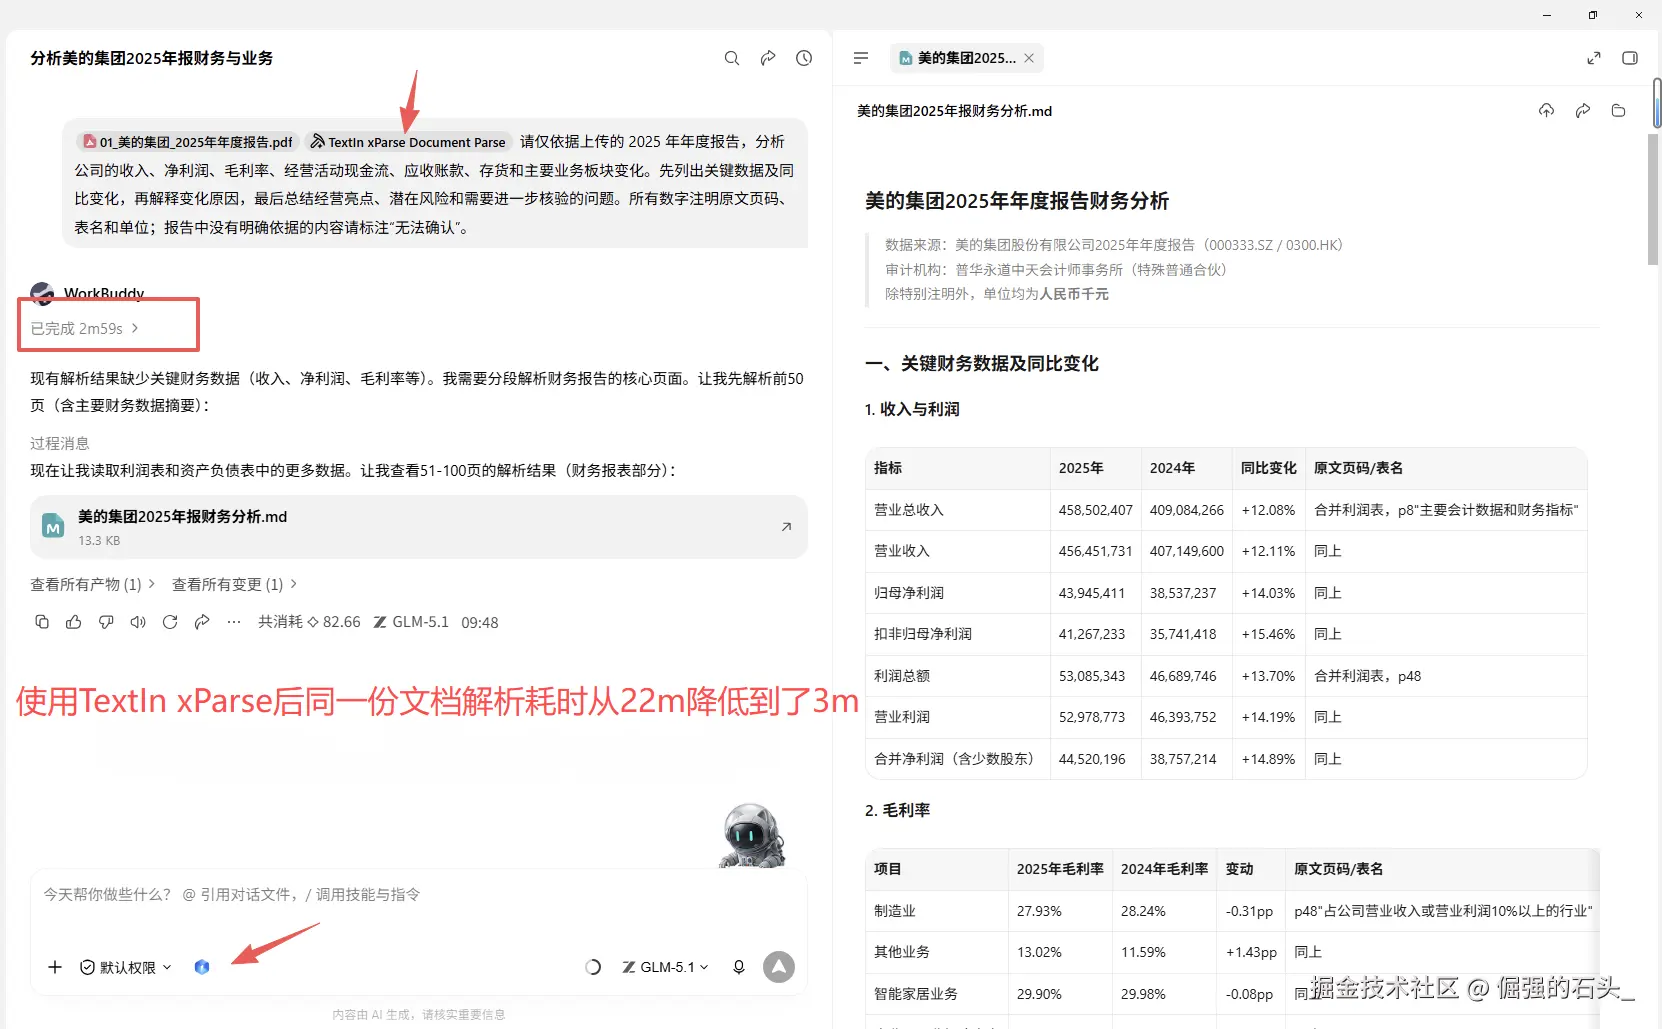Click the 2. 毛利率 subheading
This screenshot has width=1662, height=1029.
point(898,810)
